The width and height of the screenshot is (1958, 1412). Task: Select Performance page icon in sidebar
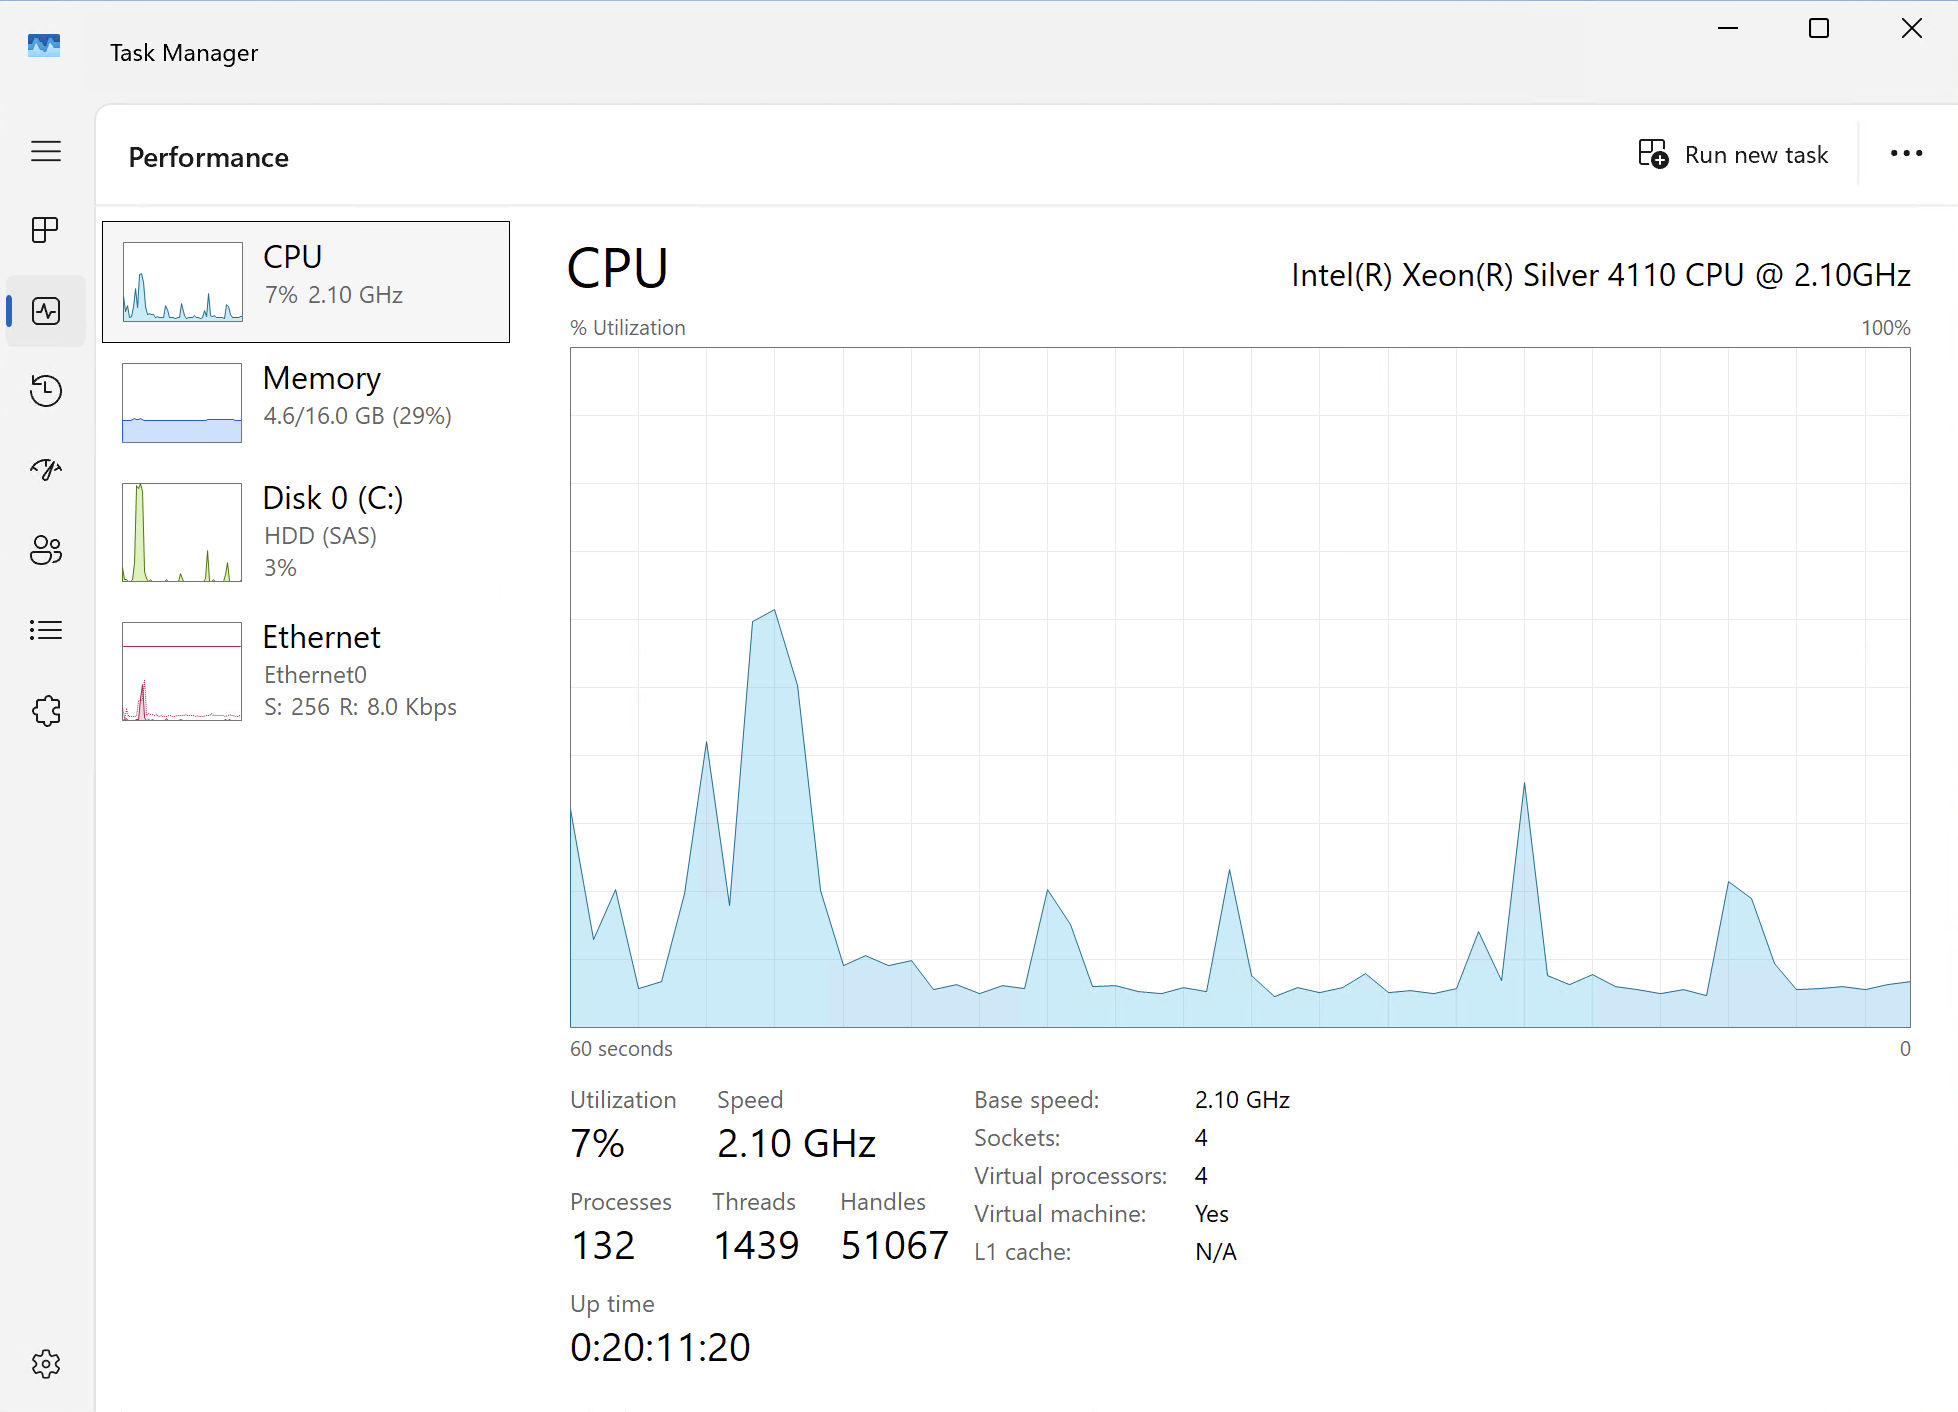[x=46, y=311]
